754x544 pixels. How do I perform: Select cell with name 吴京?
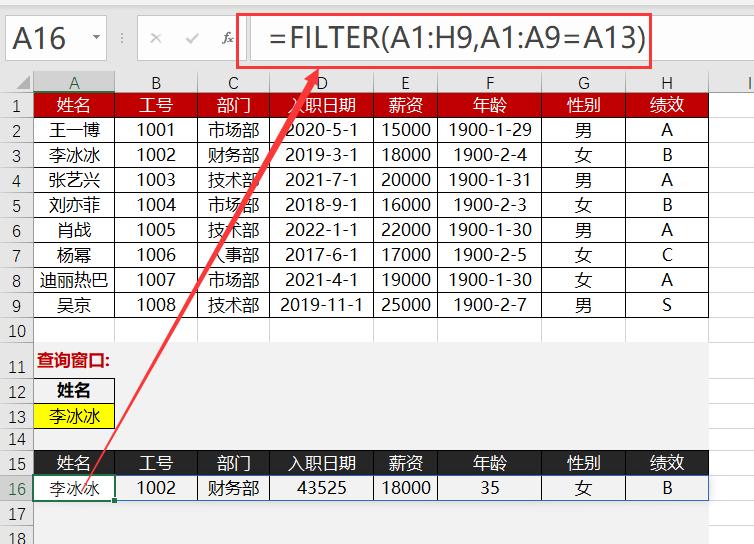(74, 305)
